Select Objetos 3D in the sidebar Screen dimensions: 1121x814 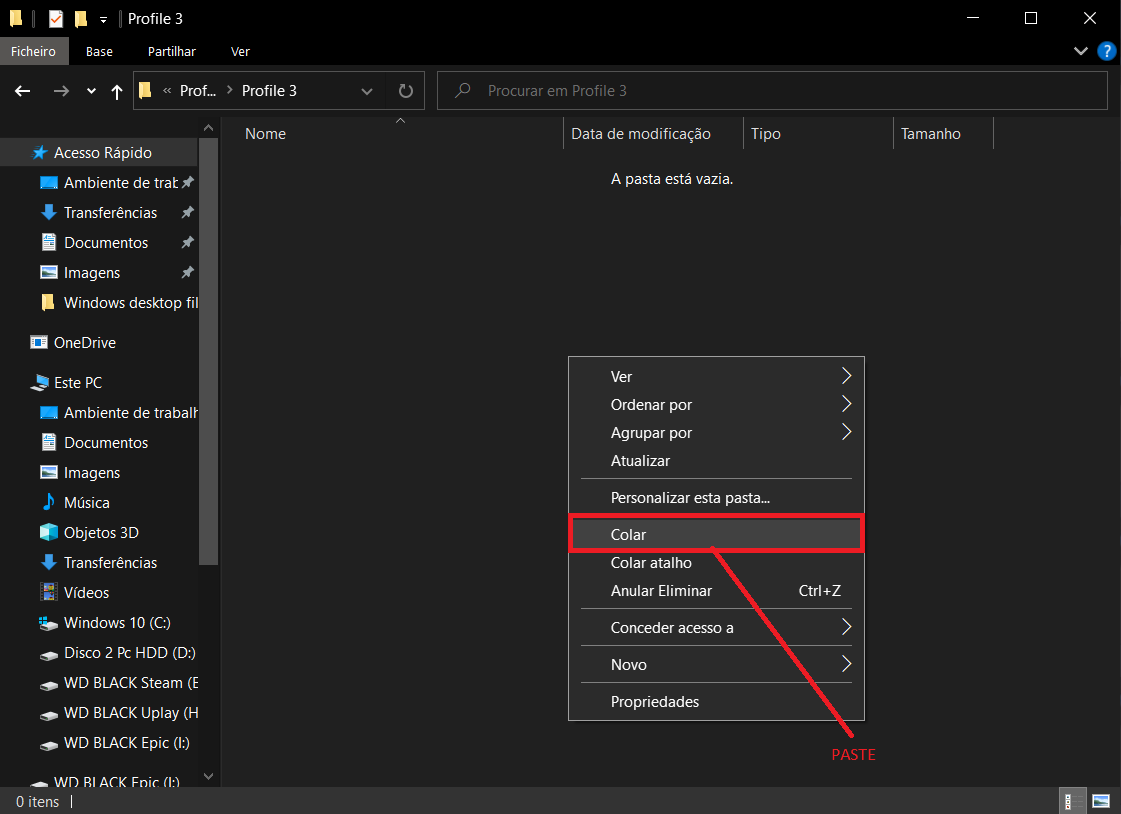point(100,533)
